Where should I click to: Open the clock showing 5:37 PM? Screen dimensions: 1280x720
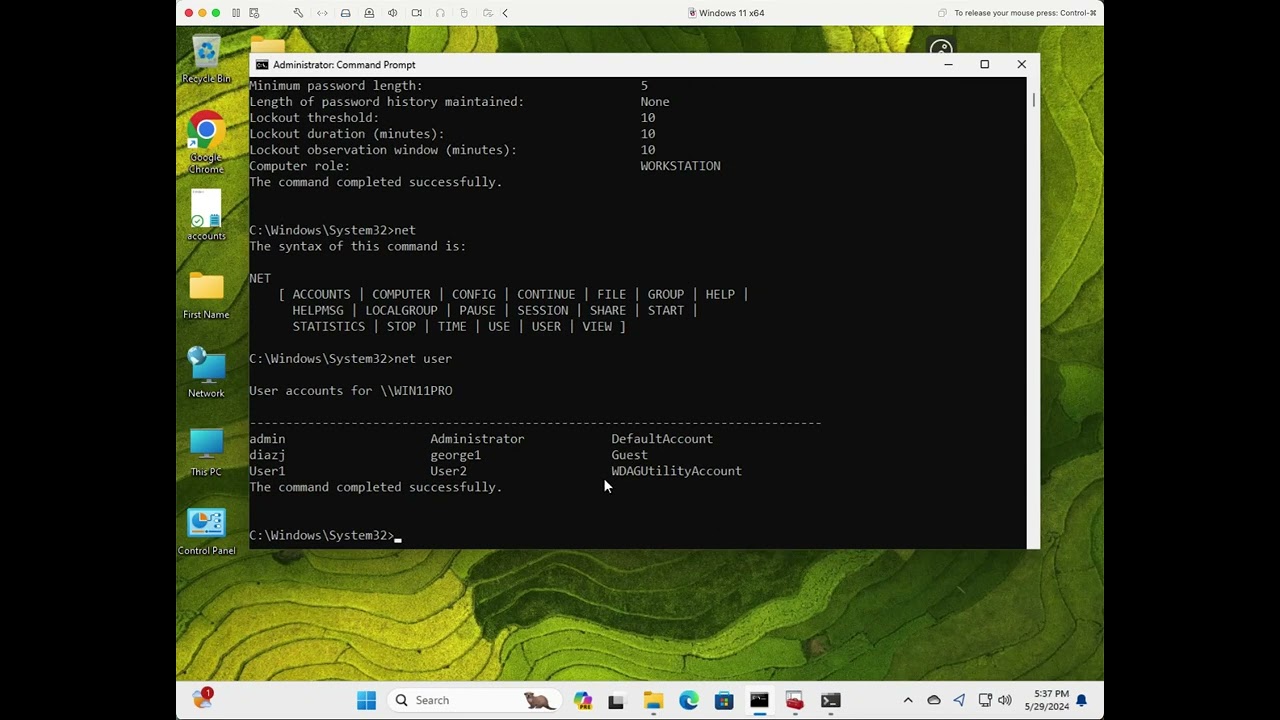pos(1045,700)
